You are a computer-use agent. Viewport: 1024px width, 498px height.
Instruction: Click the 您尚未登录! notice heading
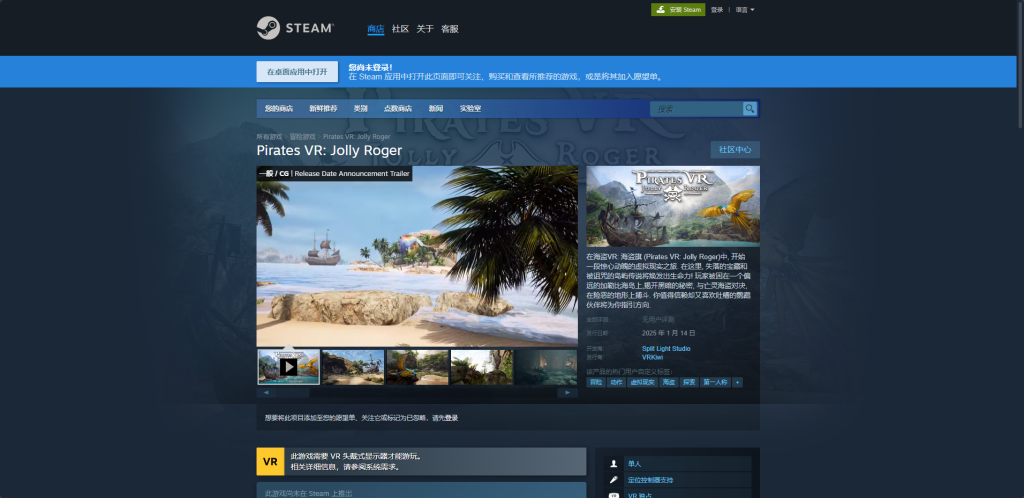click(370, 67)
